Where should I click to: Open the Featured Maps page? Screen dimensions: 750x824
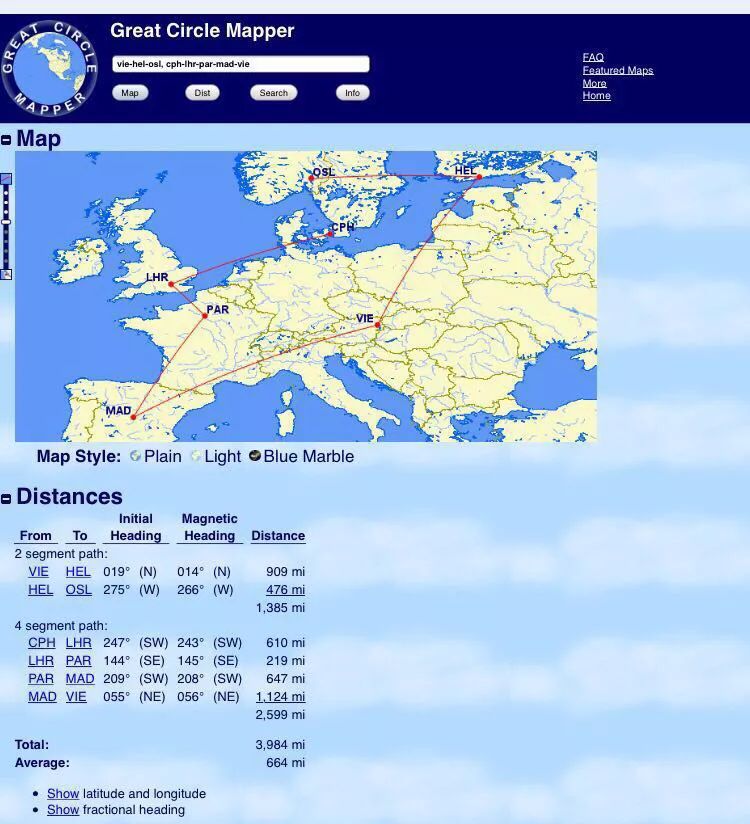point(617,70)
